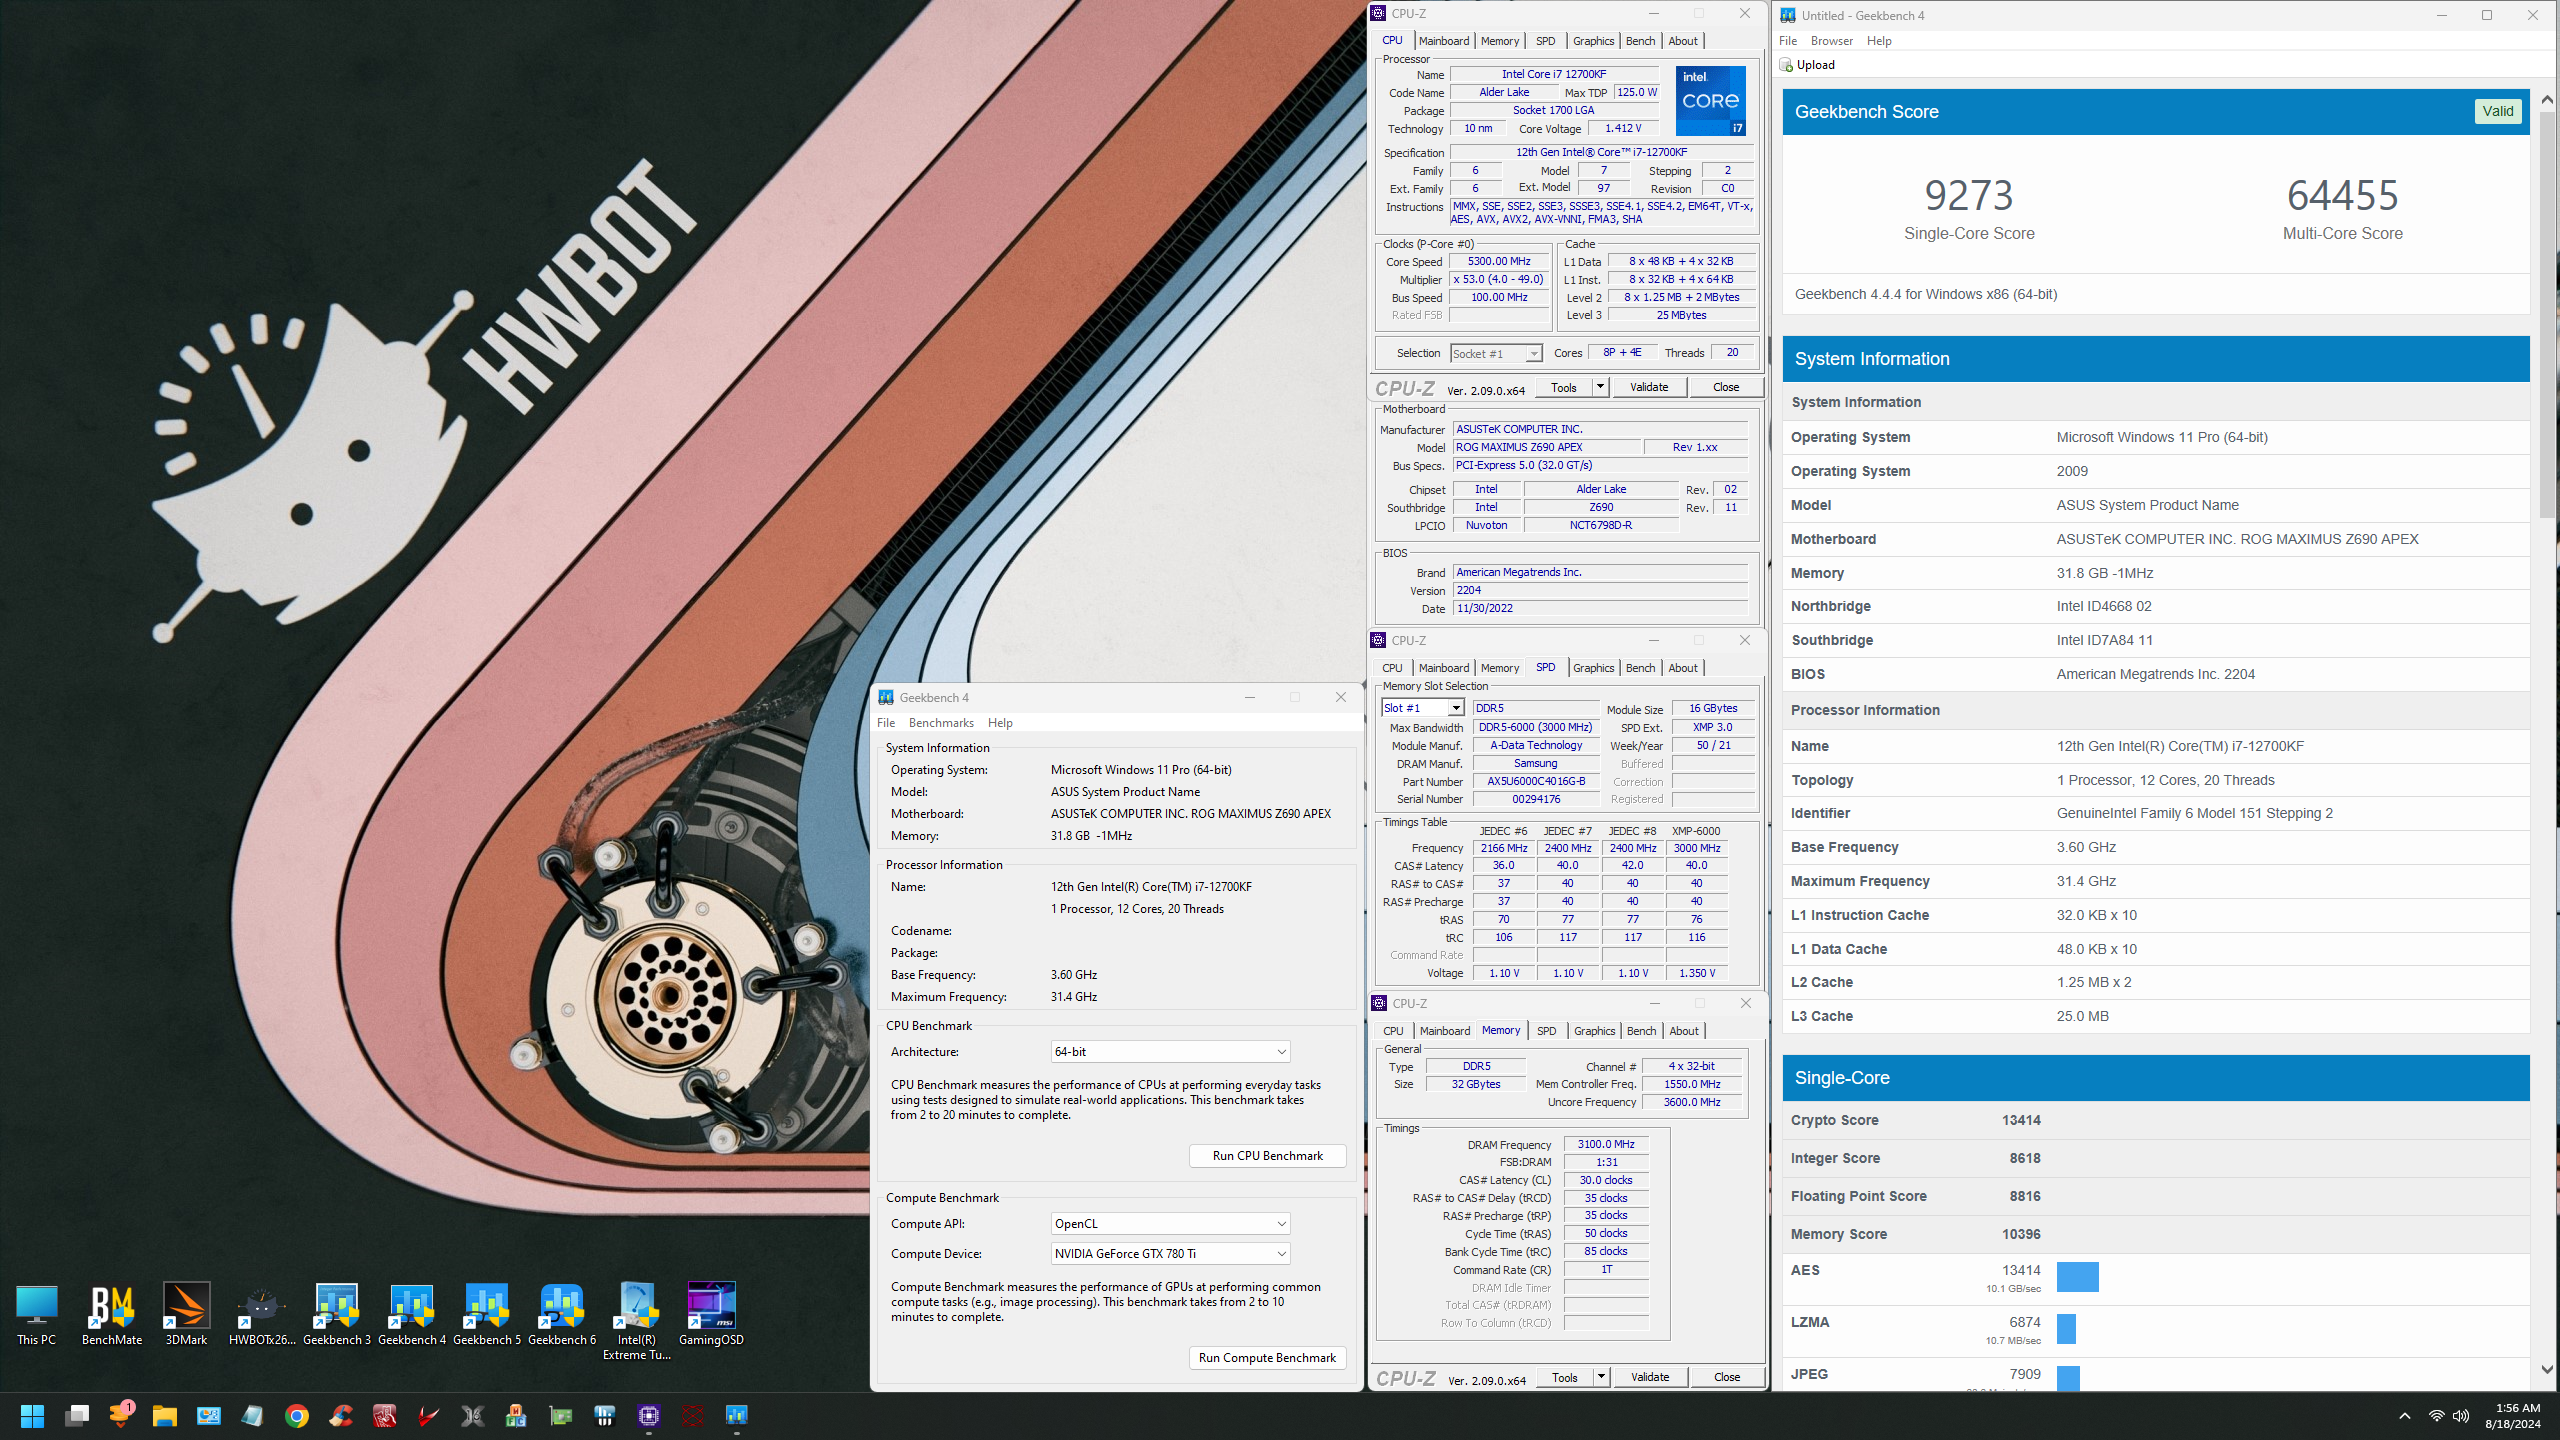Image resolution: width=2560 pixels, height=1440 pixels.
Task: Launch Geekbench 3 desktop shortcut
Action: (336, 1315)
